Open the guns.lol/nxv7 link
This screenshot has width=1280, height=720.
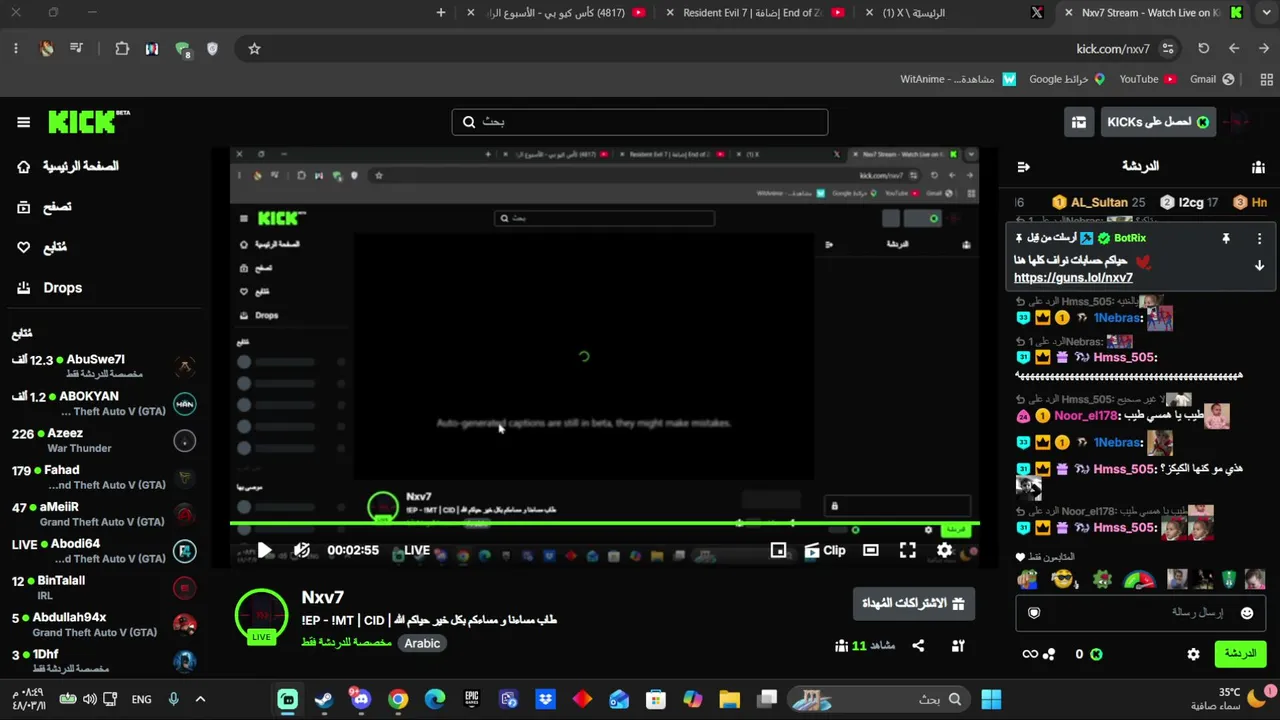click(x=1073, y=278)
